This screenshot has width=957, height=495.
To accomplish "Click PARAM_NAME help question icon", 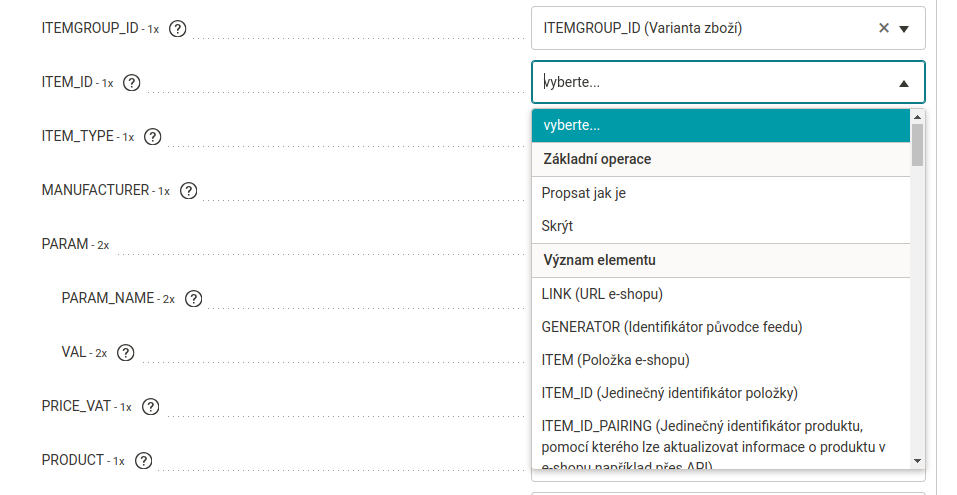I will point(193,298).
